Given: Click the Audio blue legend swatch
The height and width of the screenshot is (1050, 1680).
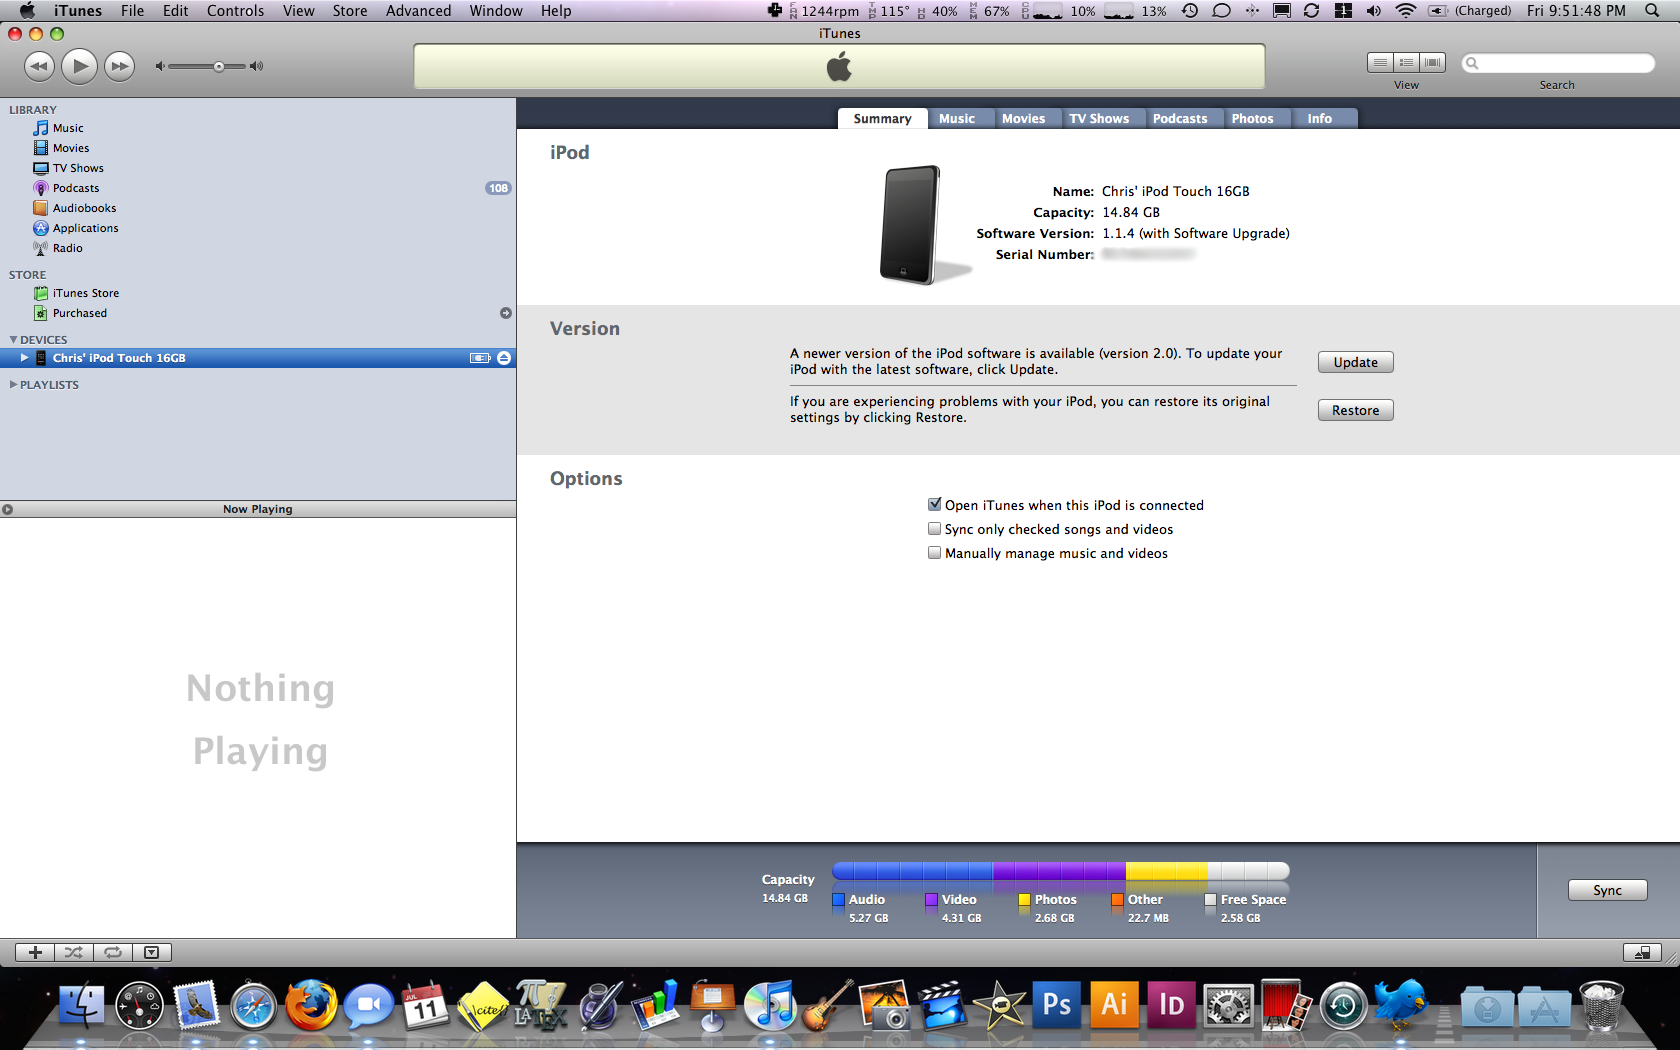Looking at the screenshot, I should (x=839, y=900).
